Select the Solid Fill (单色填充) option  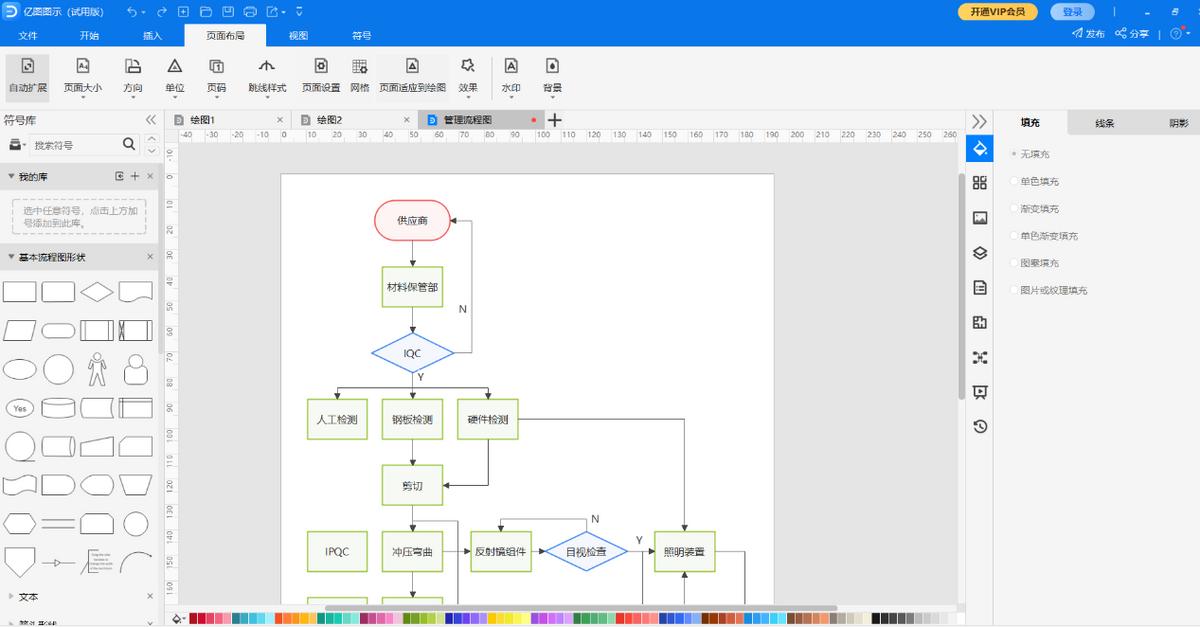click(x=1014, y=182)
